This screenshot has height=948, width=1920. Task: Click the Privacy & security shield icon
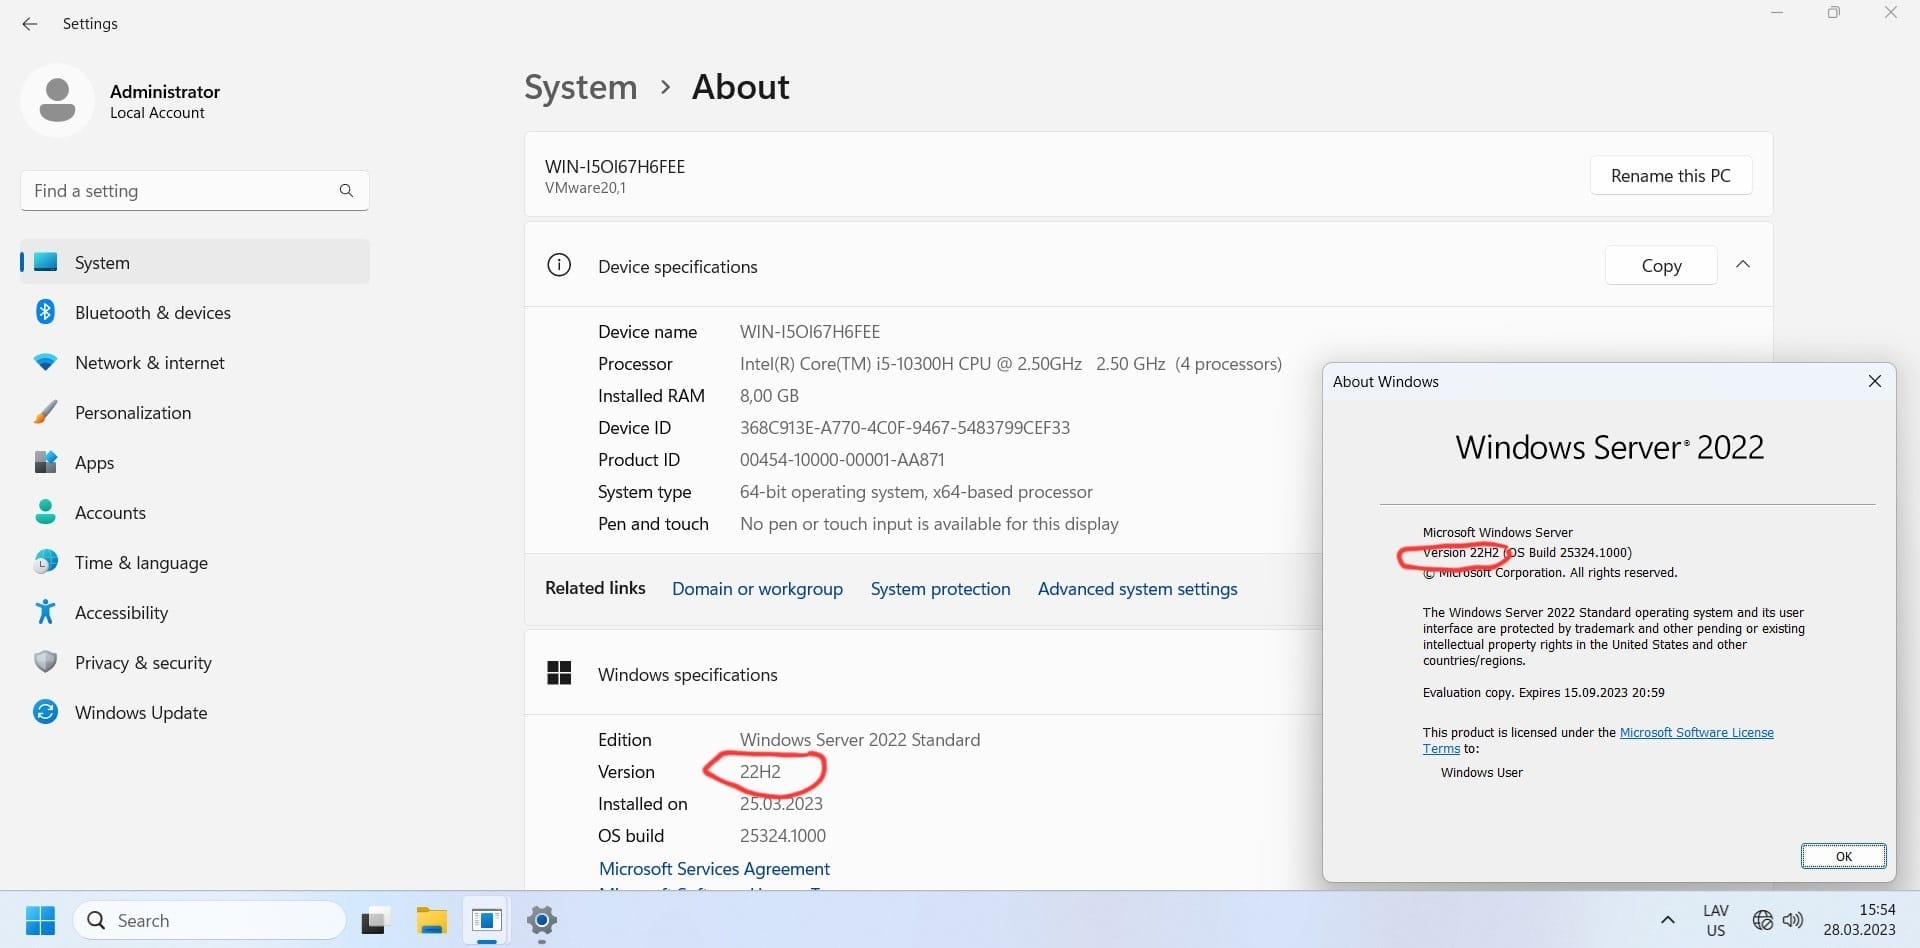point(45,663)
